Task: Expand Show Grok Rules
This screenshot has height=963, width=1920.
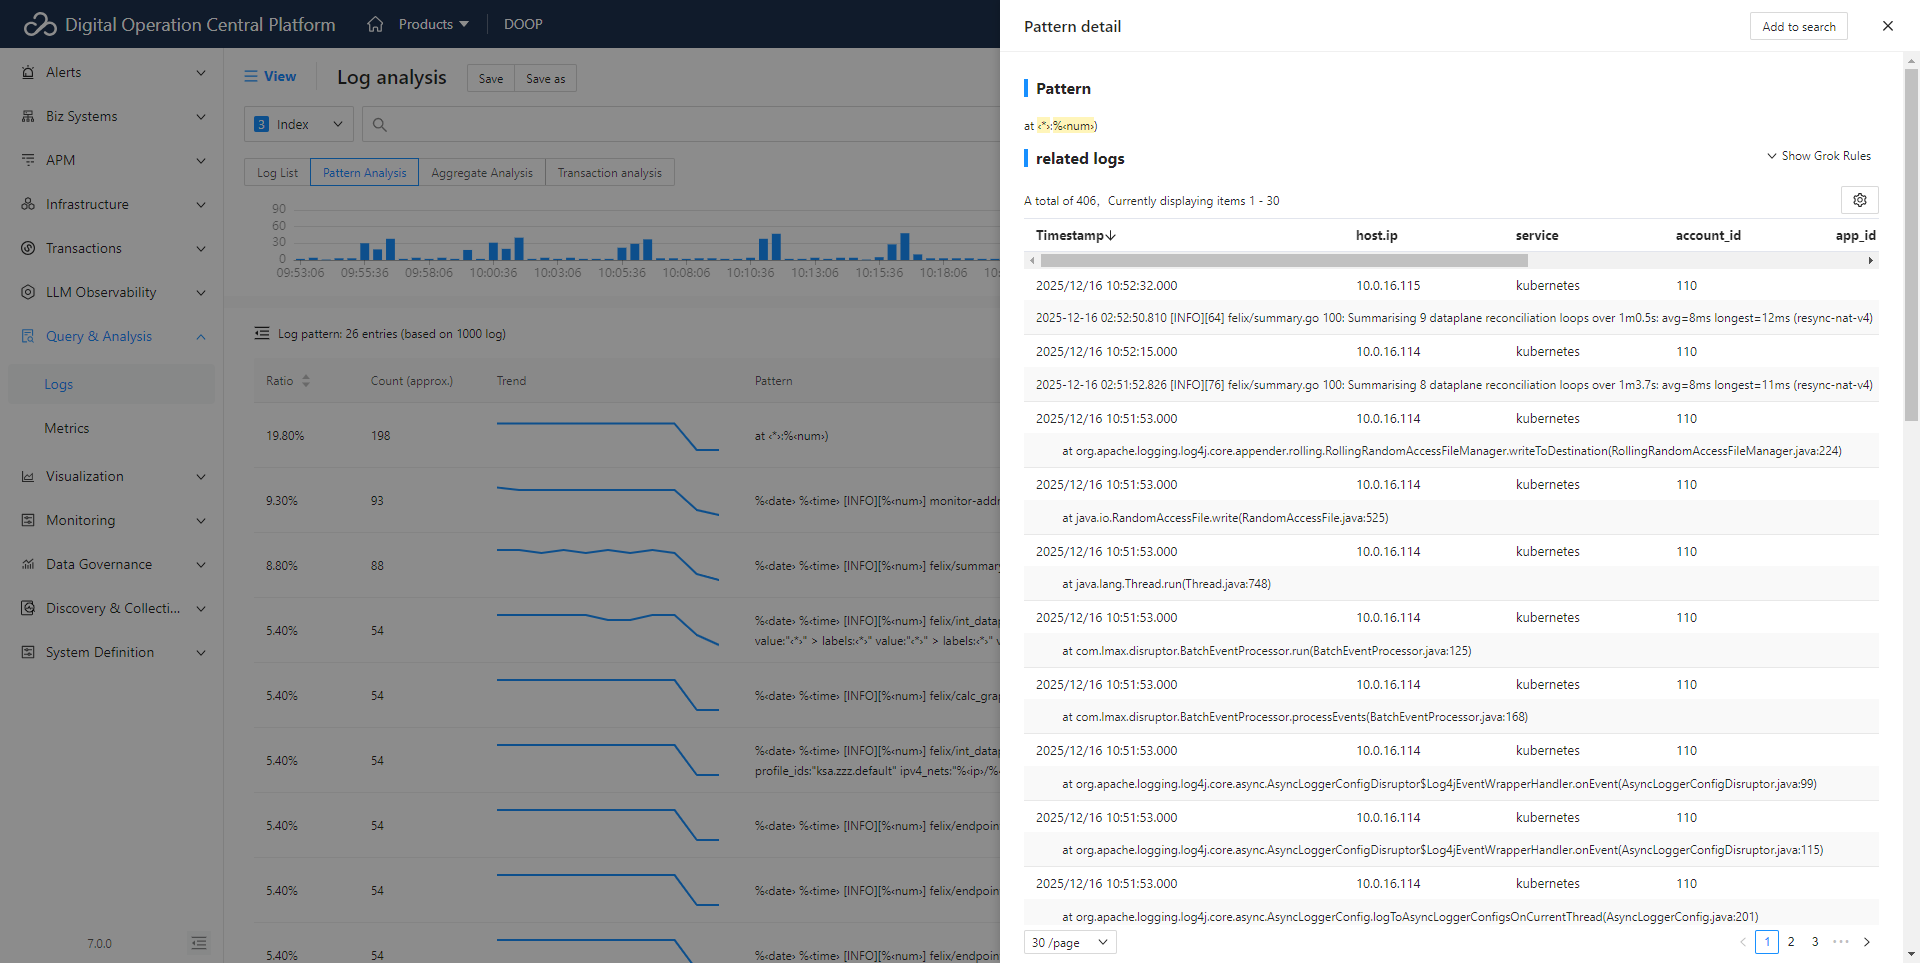Action: coord(1819,155)
